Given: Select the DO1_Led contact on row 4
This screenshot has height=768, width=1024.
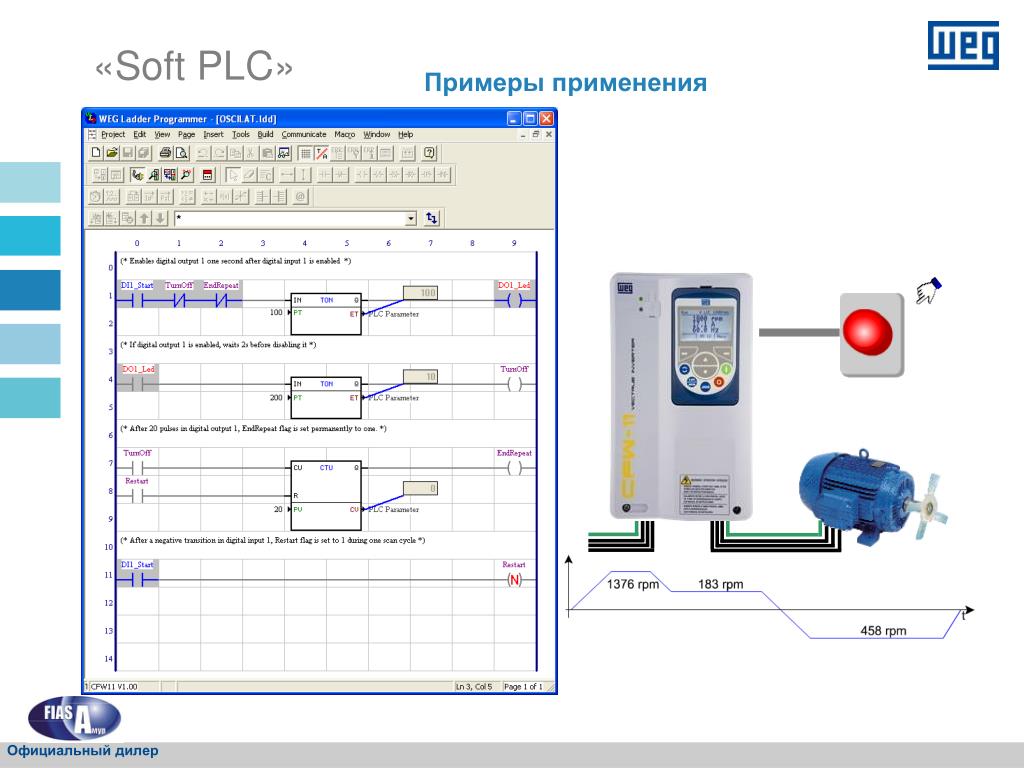Looking at the screenshot, I should 137,384.
